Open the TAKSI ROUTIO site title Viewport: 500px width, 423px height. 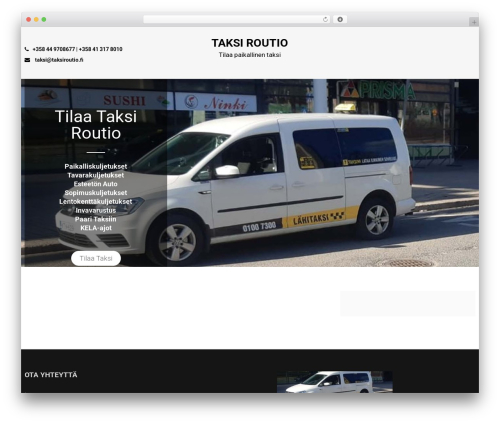pos(250,43)
